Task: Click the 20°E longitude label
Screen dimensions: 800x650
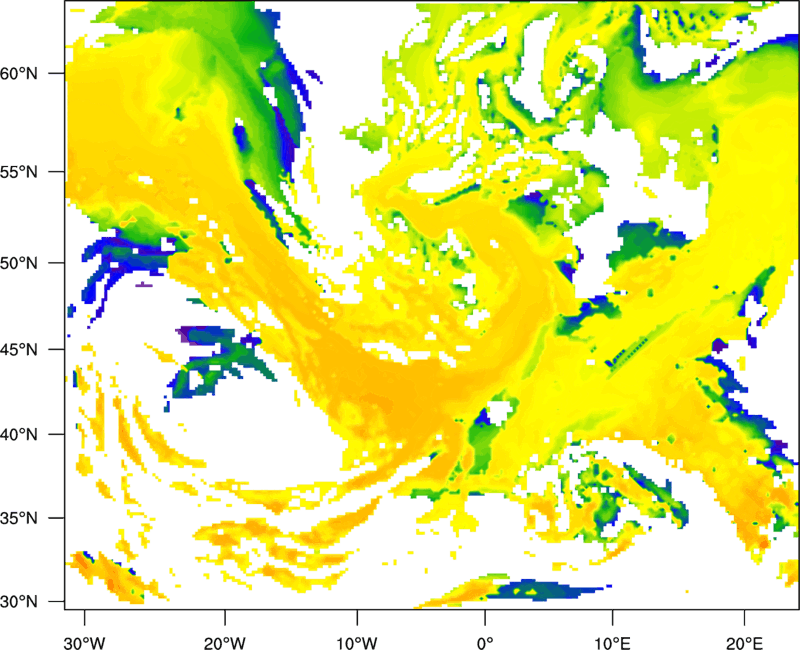Action: [744, 643]
